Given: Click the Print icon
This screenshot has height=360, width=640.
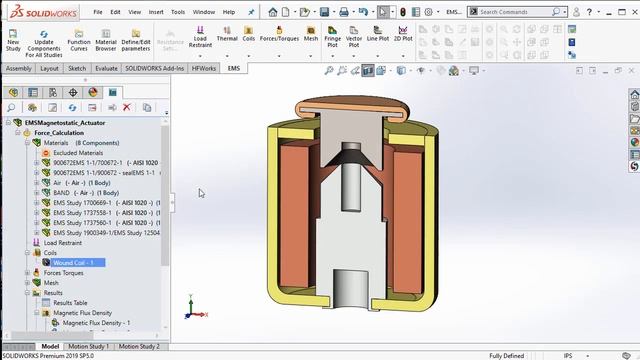Looking at the screenshot, I should pos(344,12).
